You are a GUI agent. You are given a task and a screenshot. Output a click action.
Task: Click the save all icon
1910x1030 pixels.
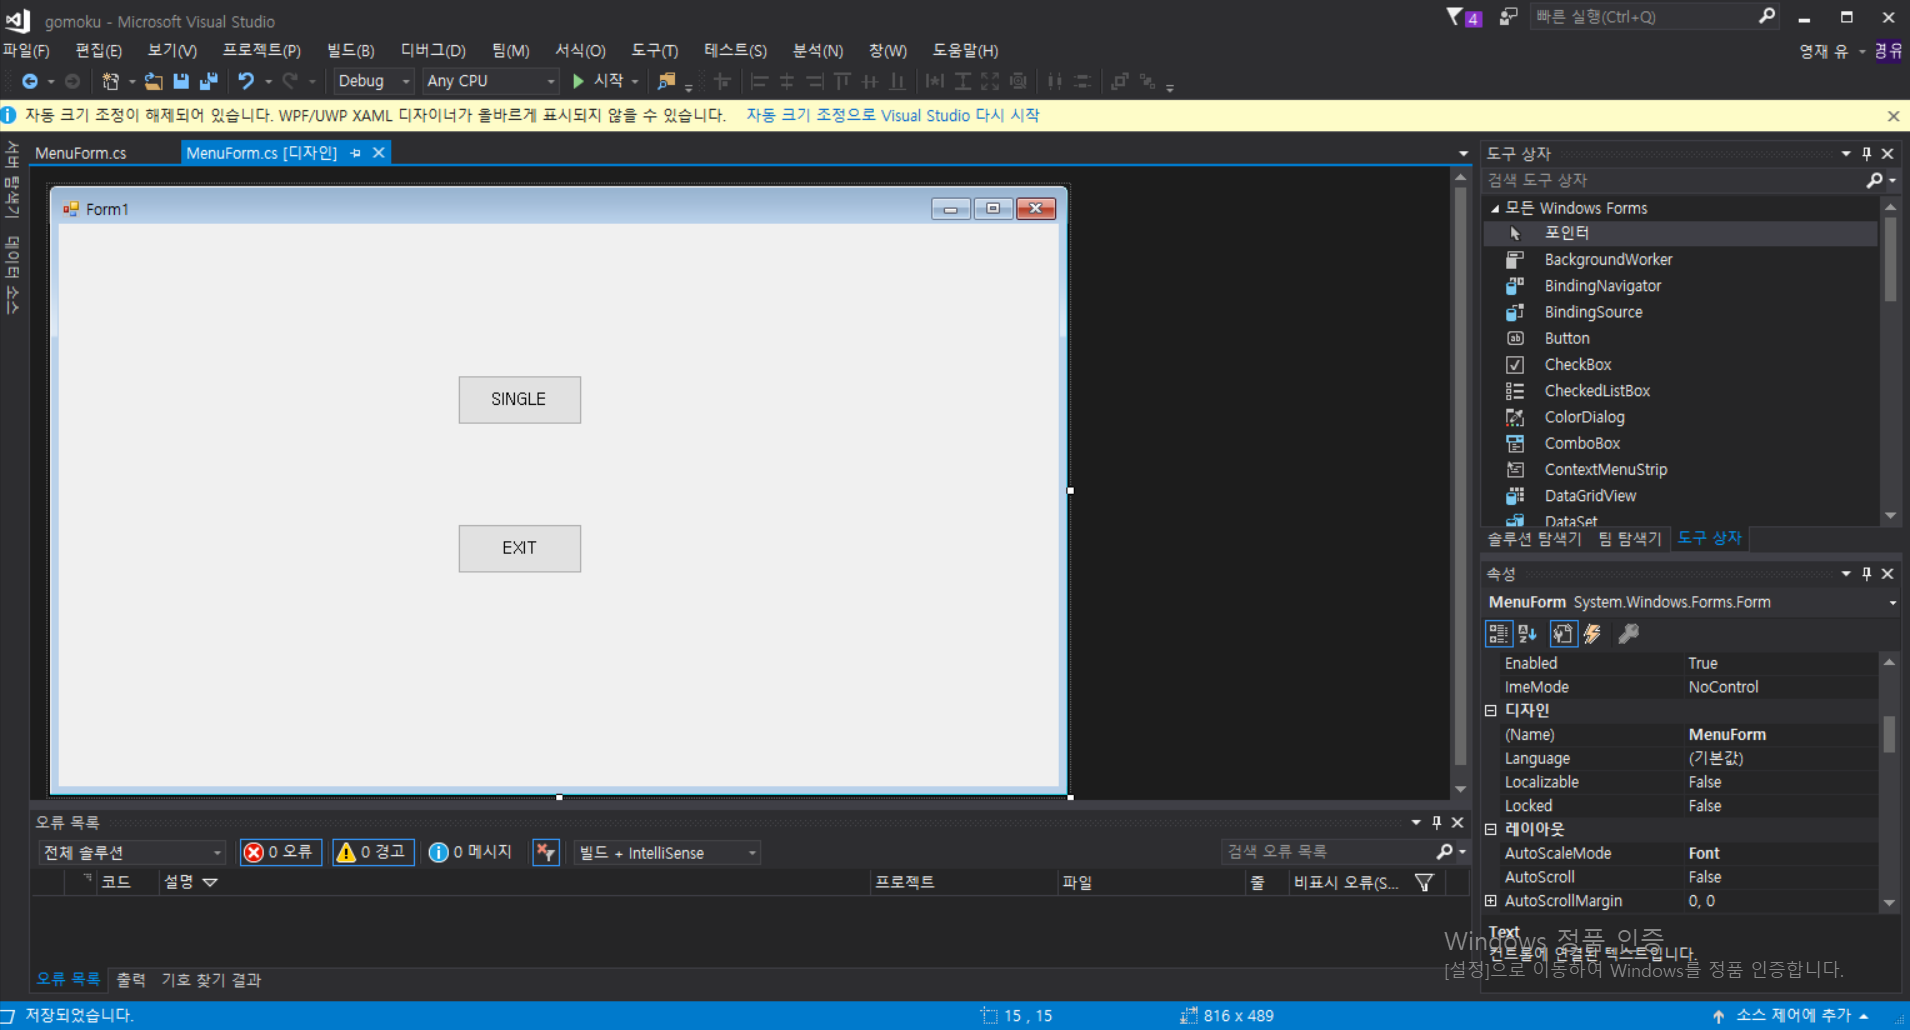click(209, 81)
